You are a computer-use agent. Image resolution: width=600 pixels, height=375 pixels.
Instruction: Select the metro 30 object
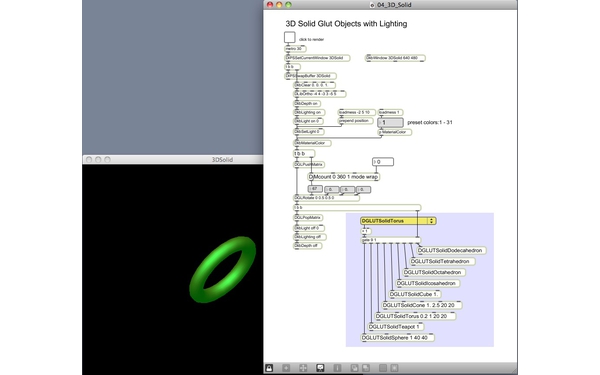click(295, 49)
